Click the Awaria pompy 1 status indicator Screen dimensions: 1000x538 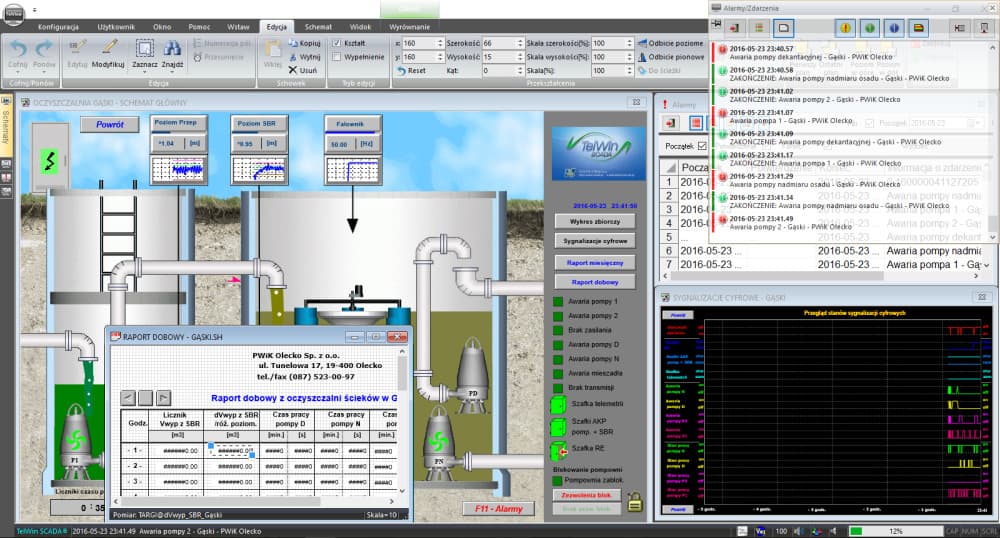(x=558, y=302)
